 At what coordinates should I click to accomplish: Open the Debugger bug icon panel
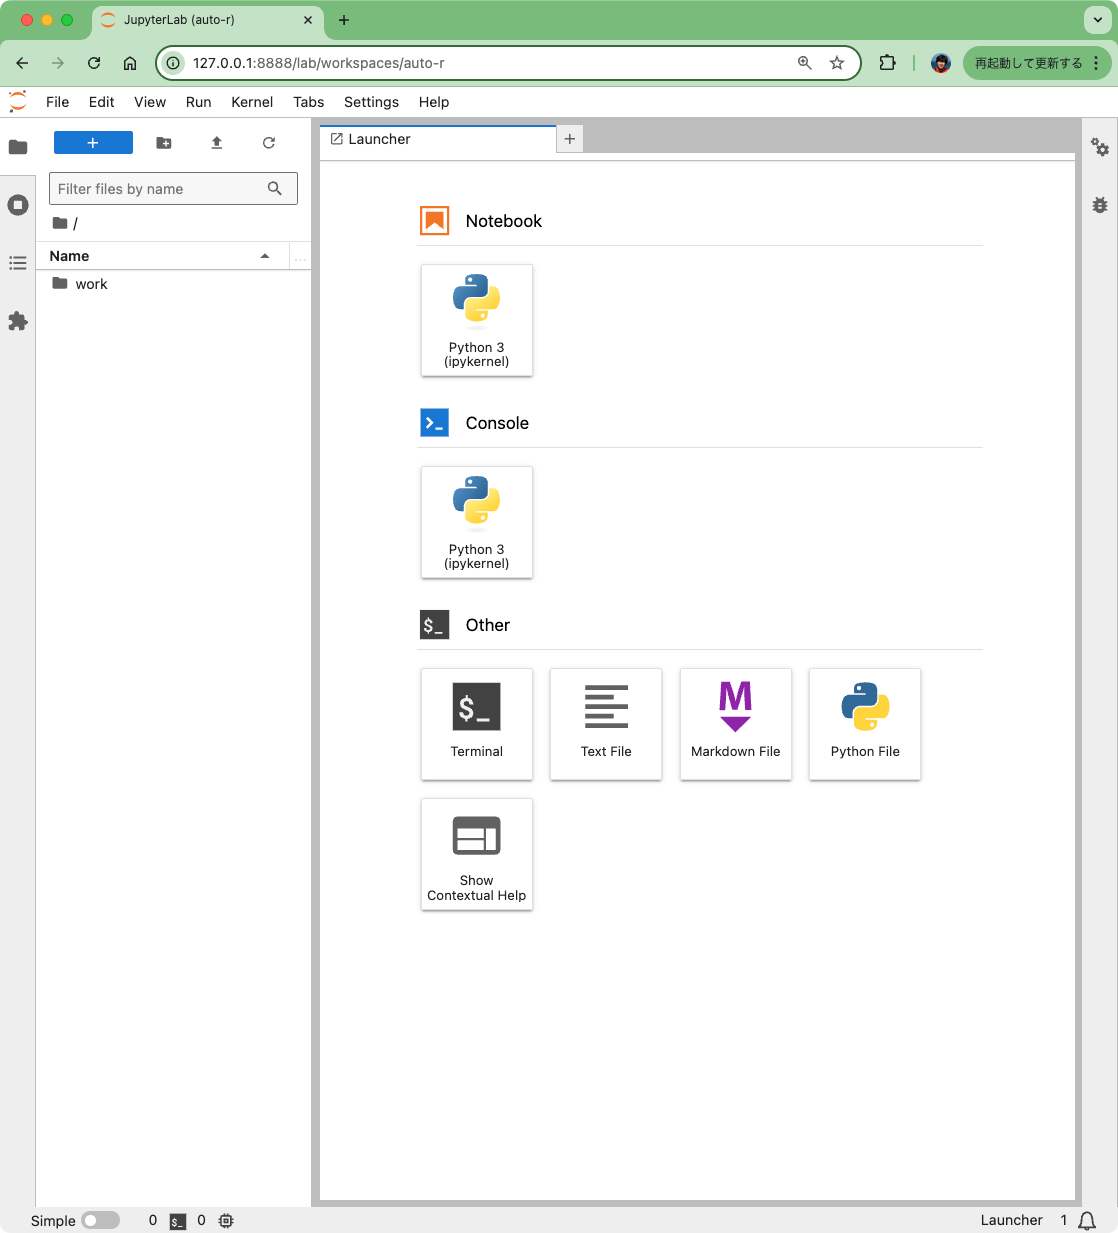1100,205
